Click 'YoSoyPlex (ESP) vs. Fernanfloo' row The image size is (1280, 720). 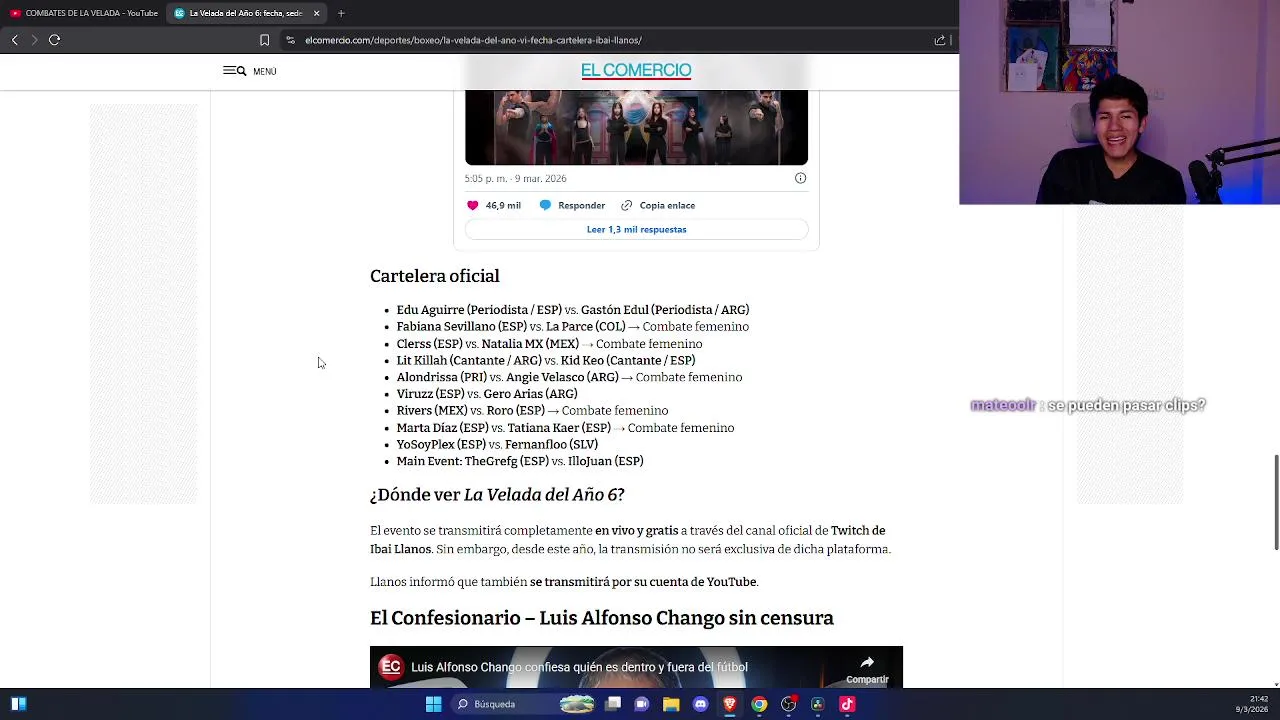tap(497, 444)
